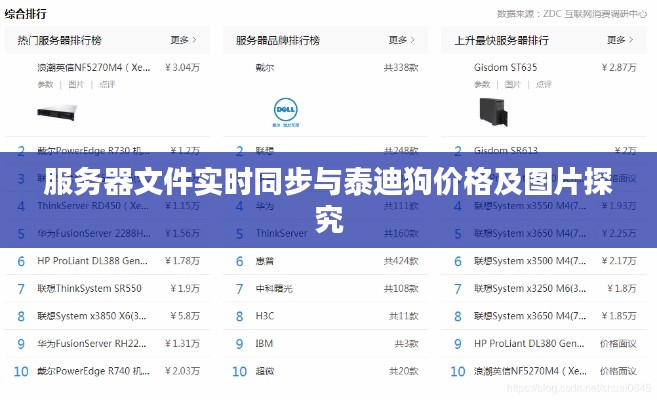Click the Dell brand logo
Screen dimensions: 657x400
coord(286,112)
